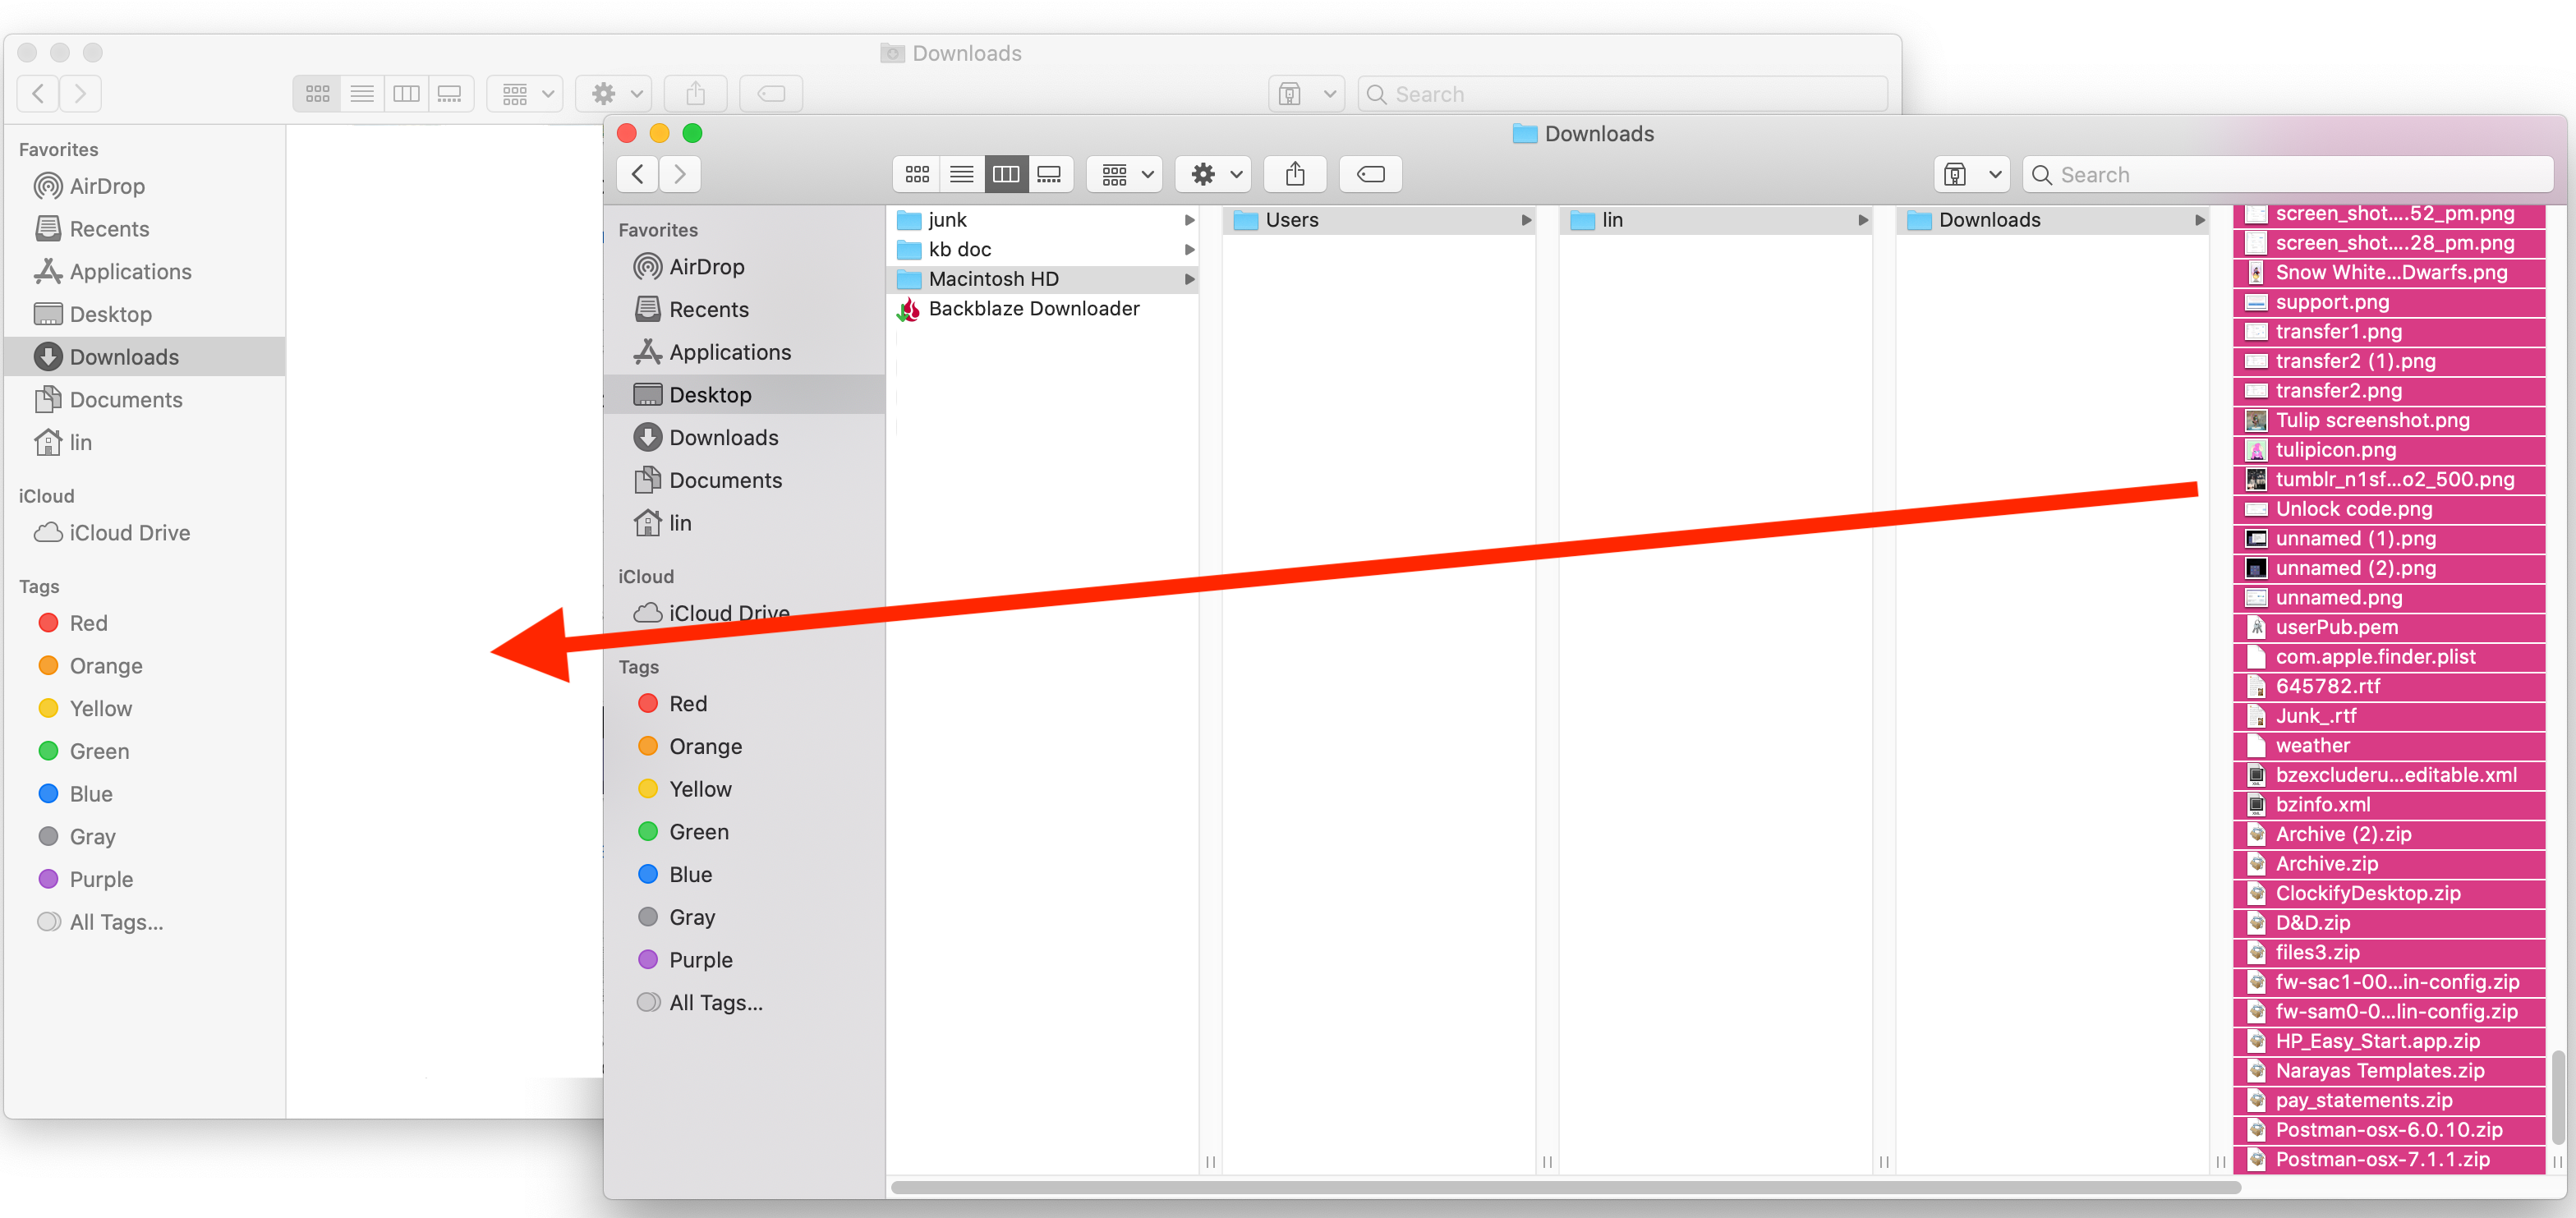
Task: Expand Downloads folder column arrow
Action: pos(2199,220)
